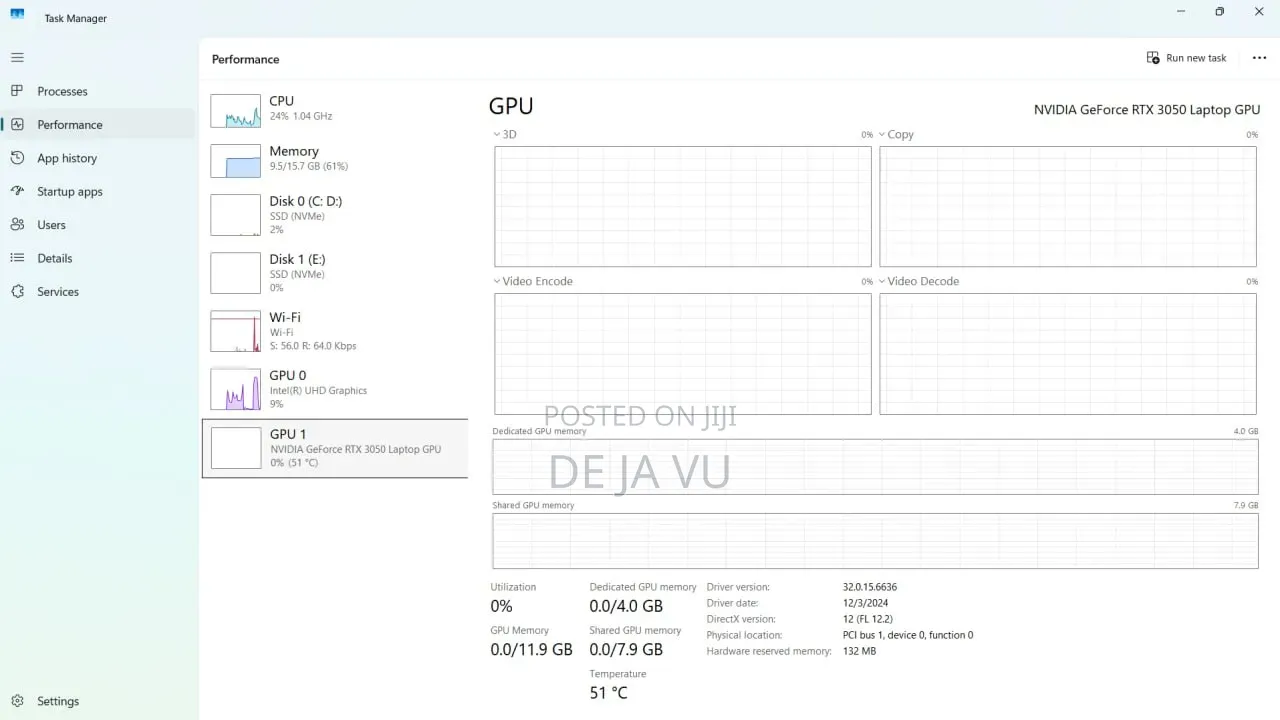Open the Video Decode engine dropdown

882,281
